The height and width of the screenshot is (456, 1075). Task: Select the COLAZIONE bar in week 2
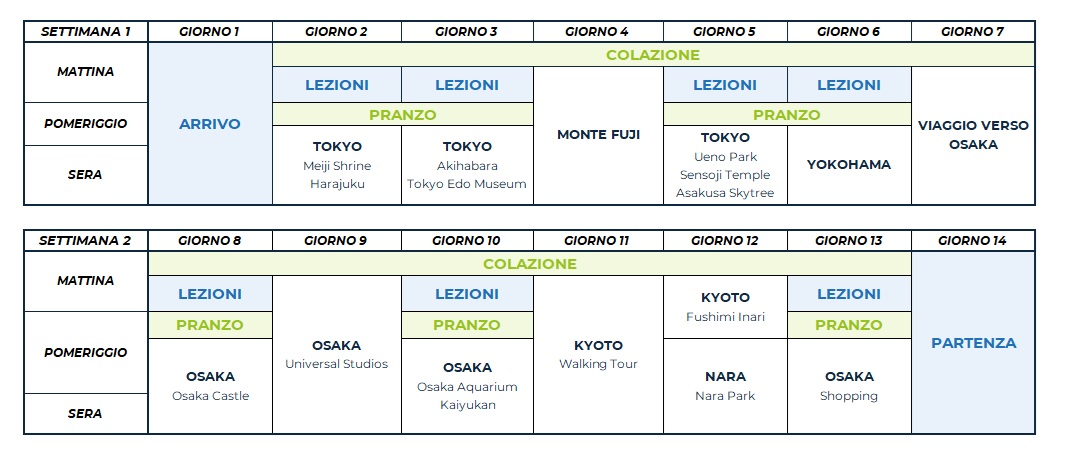pyautogui.click(x=530, y=264)
